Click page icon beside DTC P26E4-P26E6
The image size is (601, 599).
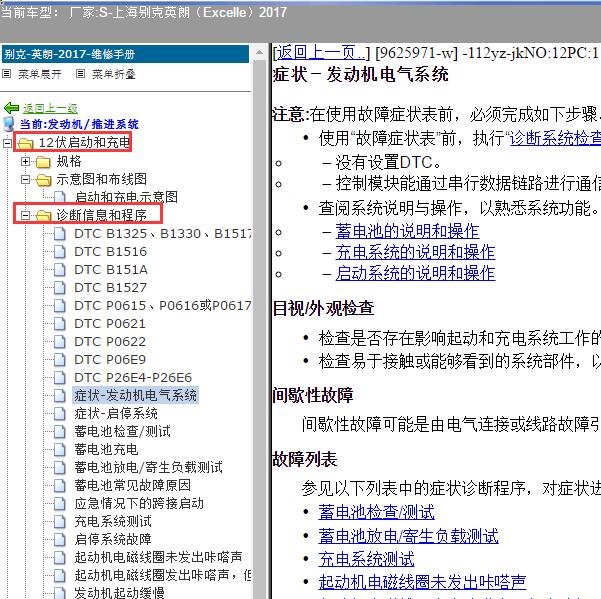(x=59, y=377)
